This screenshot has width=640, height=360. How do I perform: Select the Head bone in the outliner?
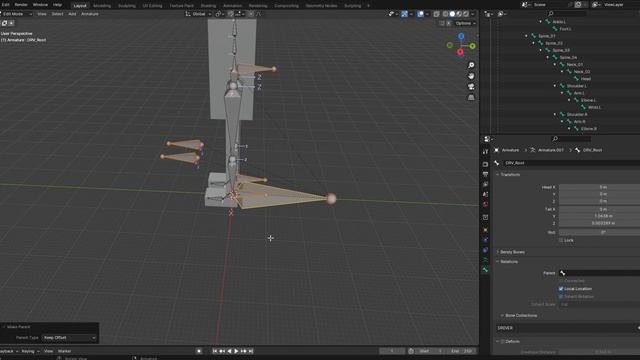[586, 79]
